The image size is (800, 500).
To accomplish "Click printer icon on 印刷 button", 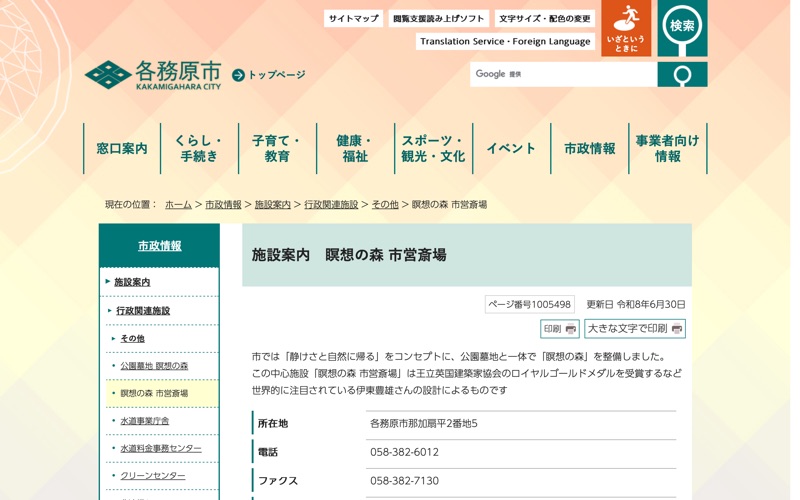I will click(571, 329).
